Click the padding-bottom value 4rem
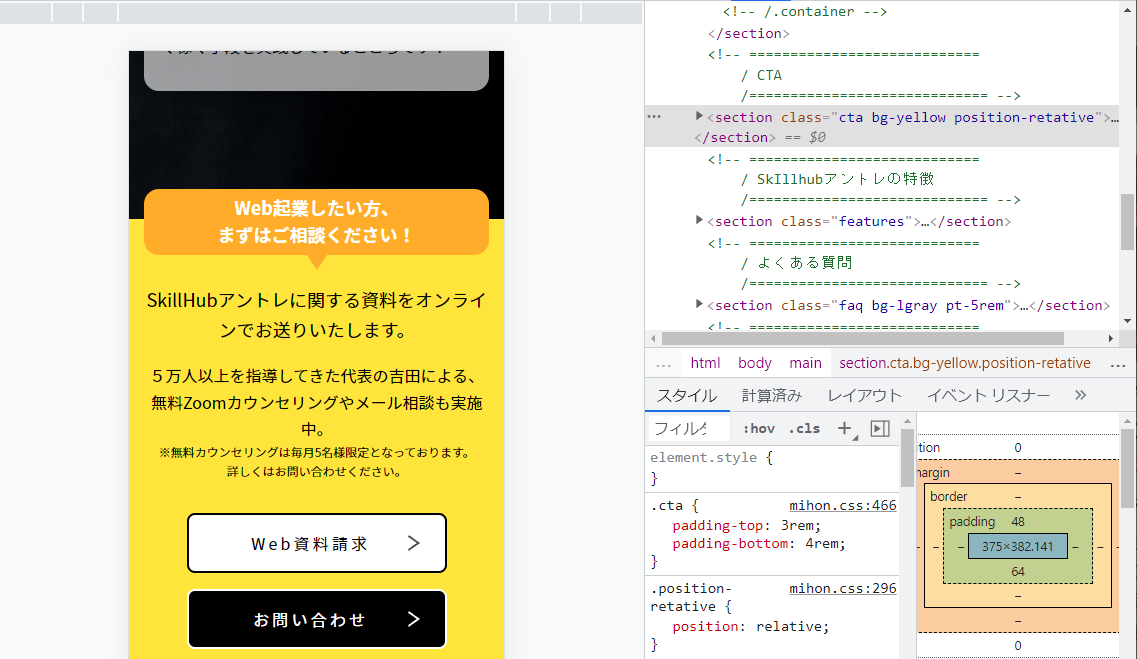Viewport: 1137px width, 659px height. click(x=822, y=544)
